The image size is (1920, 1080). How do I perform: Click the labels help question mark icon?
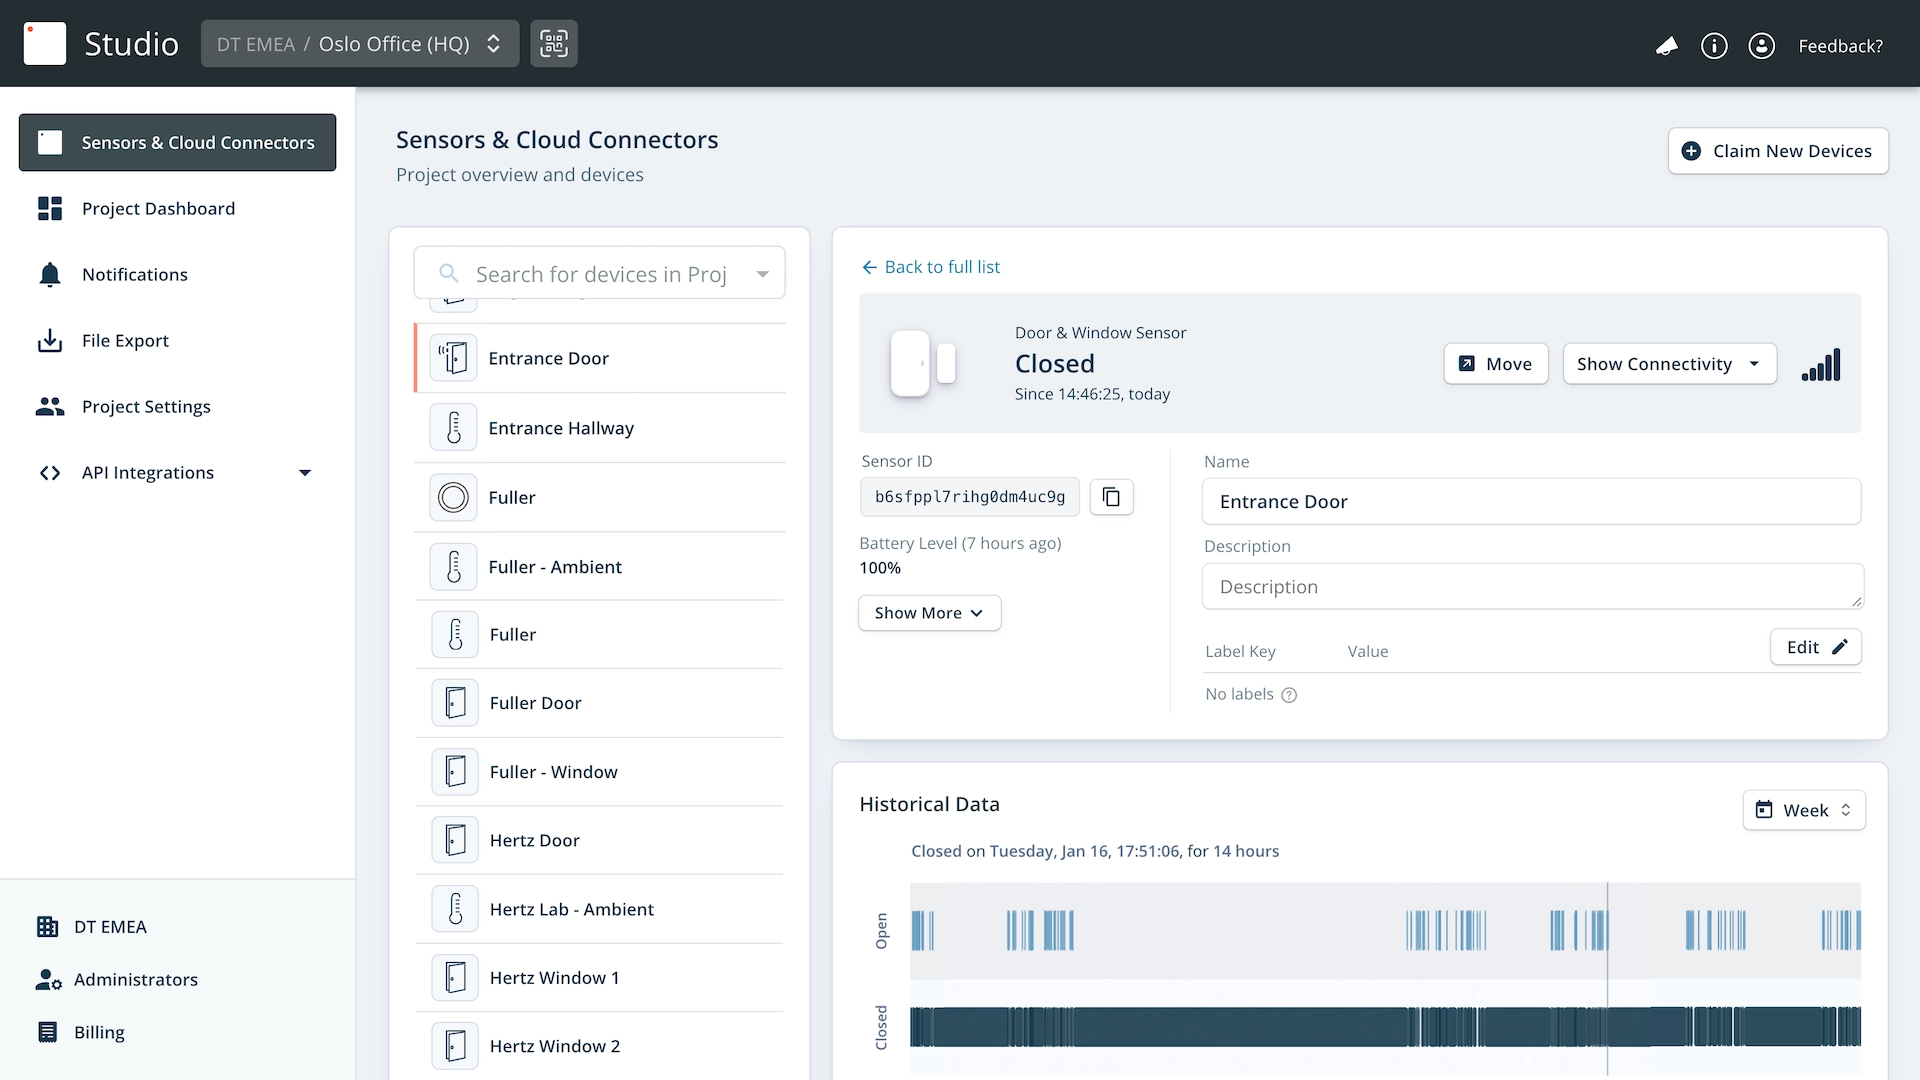[x=1289, y=695]
